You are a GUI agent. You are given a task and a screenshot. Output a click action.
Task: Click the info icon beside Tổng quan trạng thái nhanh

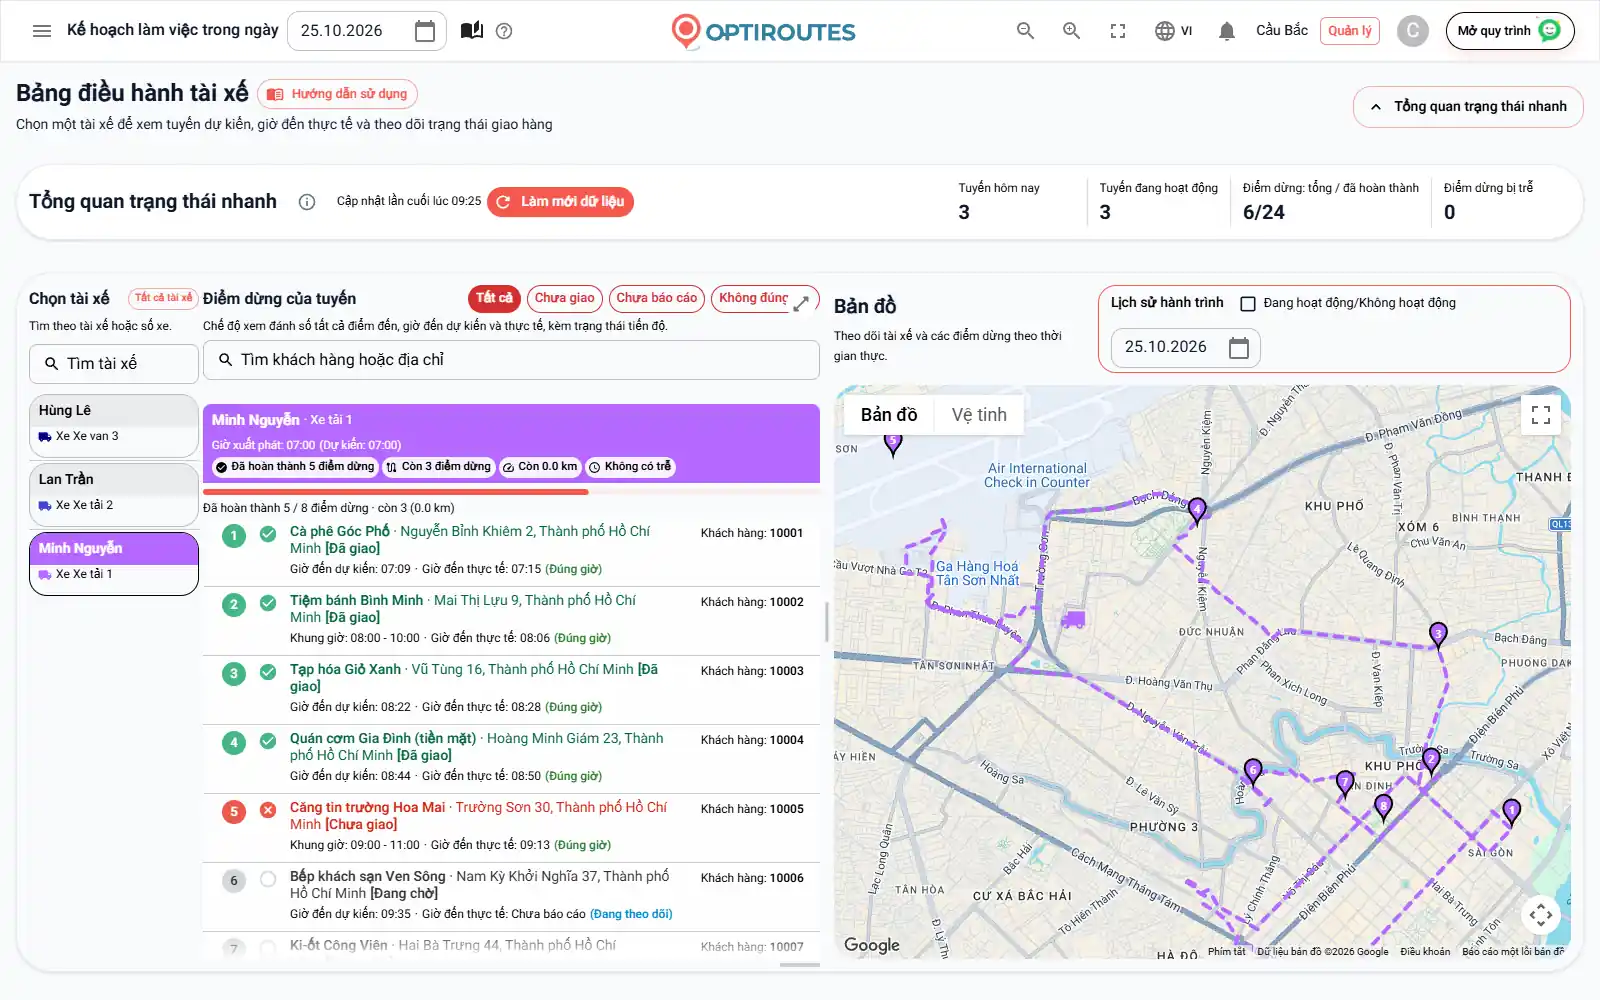coord(307,202)
